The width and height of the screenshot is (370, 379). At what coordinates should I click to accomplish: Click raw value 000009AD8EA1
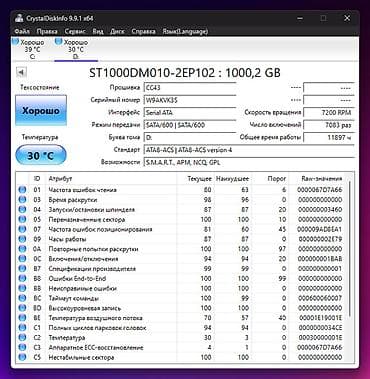[x=319, y=229]
